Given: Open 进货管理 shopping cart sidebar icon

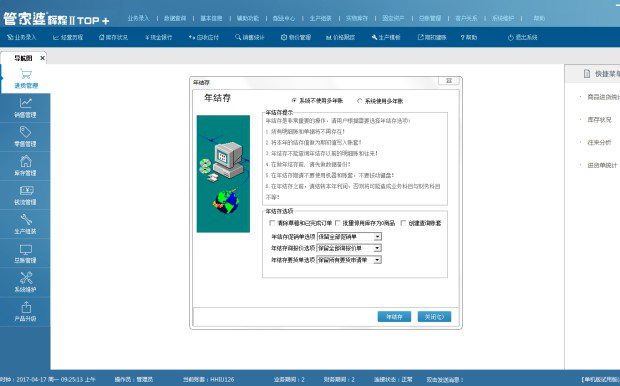Looking at the screenshot, I should tap(26, 74).
